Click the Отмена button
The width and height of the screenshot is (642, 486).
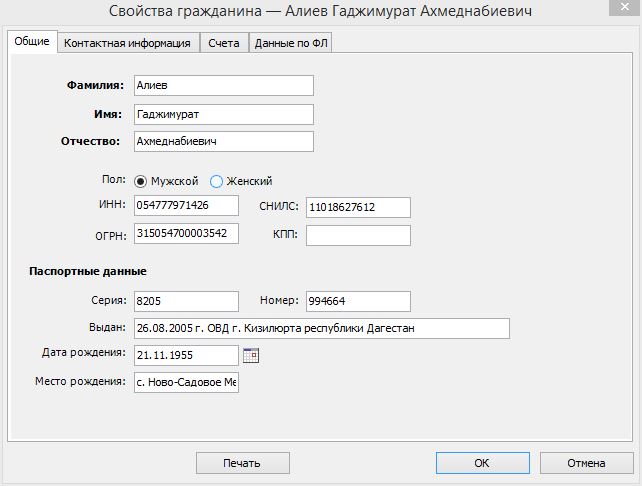[586, 463]
